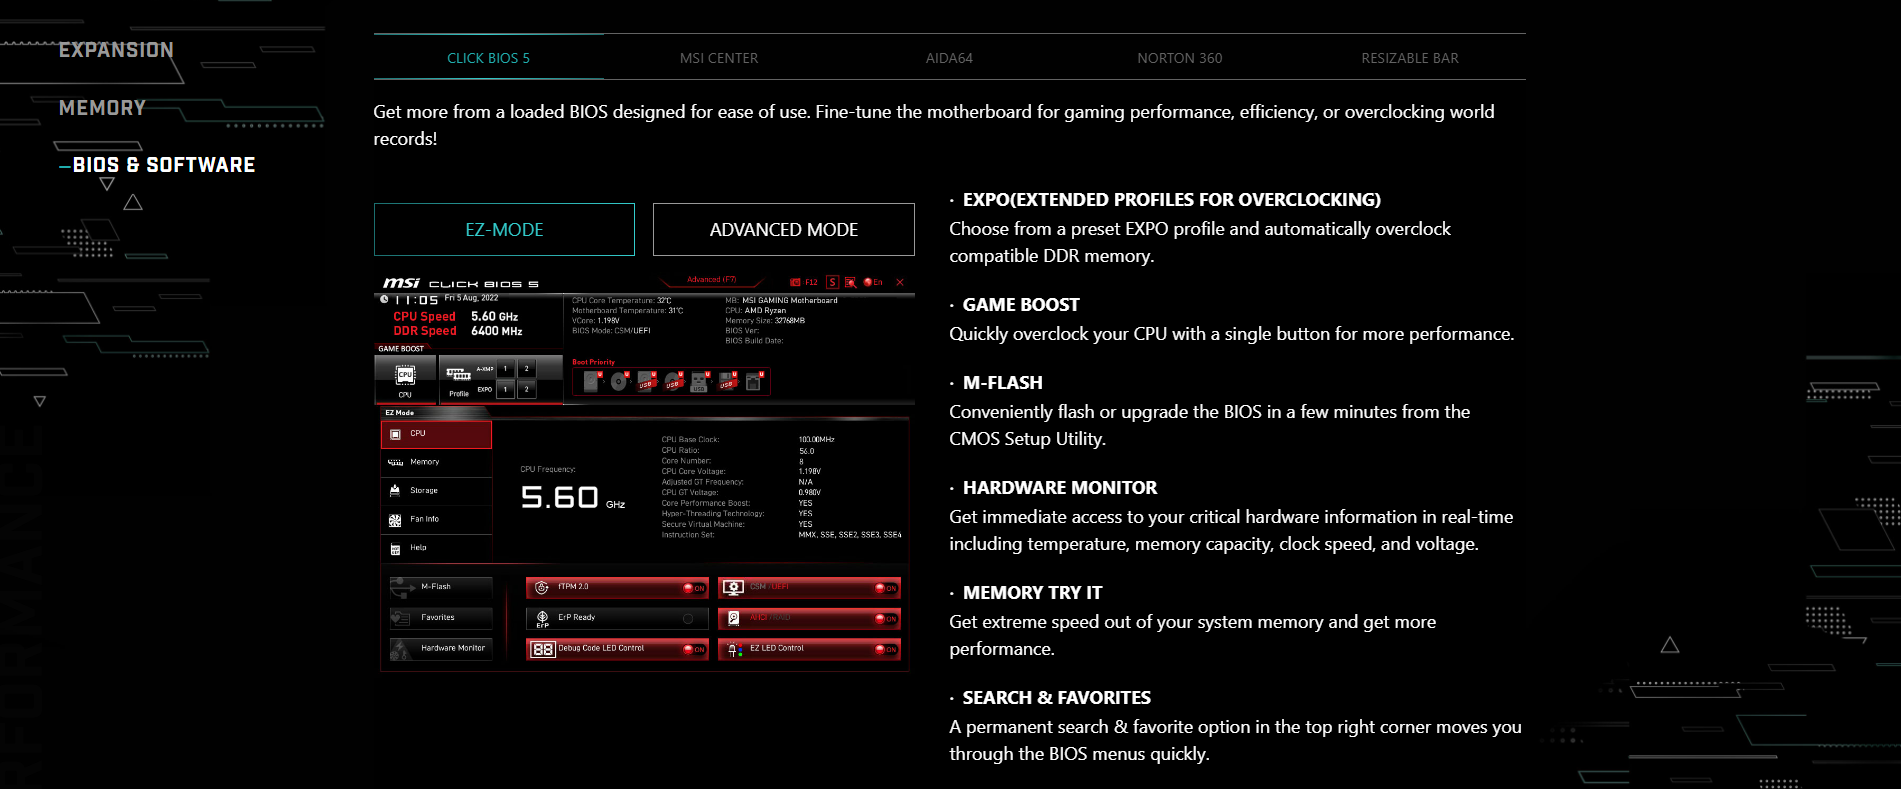
Task: Select Help in the EZ Mode sidebar
Action: click(x=436, y=548)
